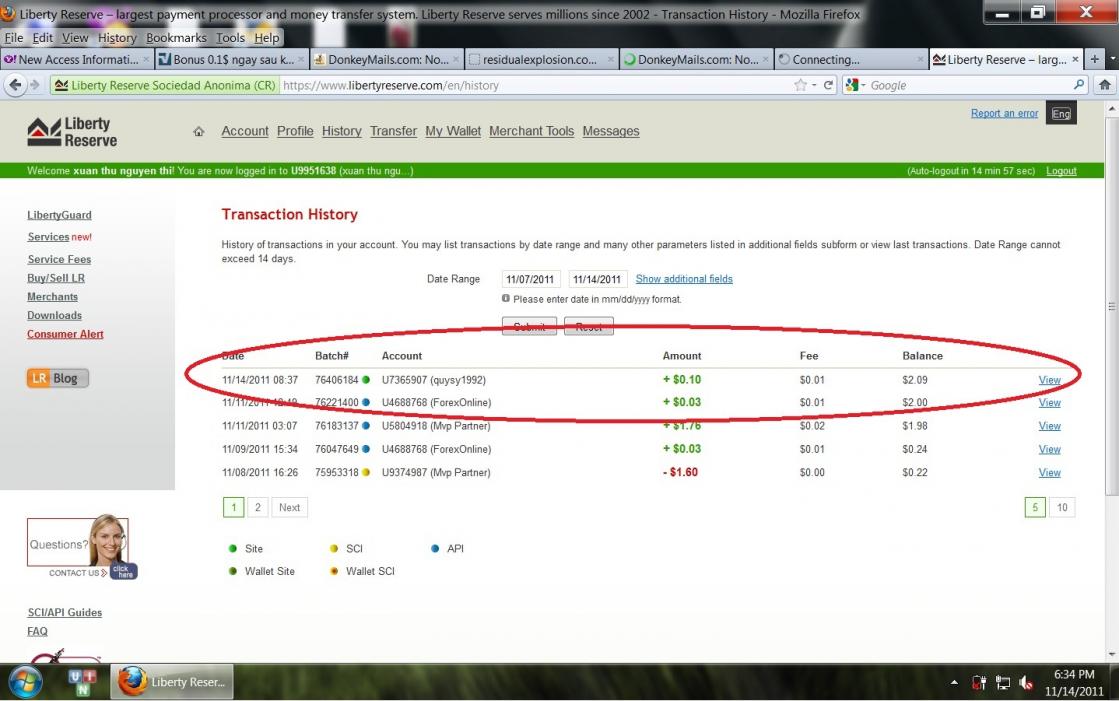This screenshot has width=1119, height=701.
Task: Click the Eng language icon
Action: [x=1061, y=114]
